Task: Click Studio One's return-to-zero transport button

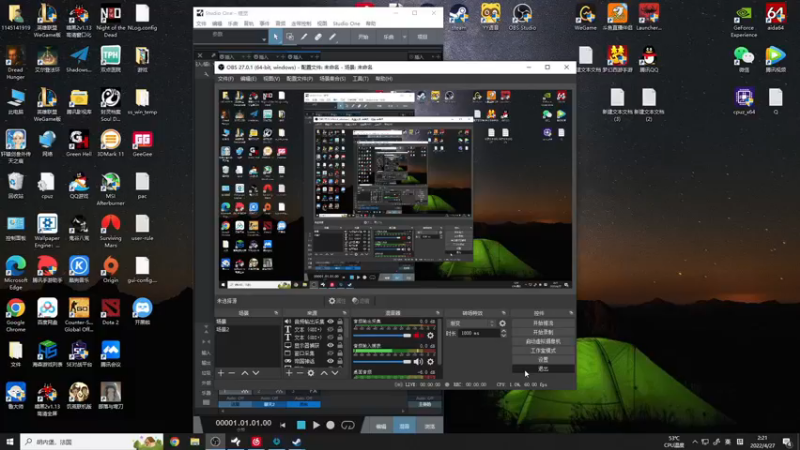Action: coord(283,425)
